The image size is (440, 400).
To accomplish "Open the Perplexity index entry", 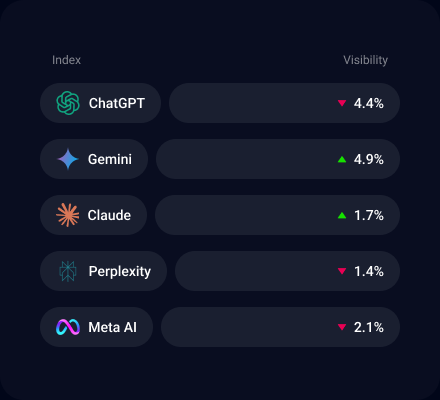I will (104, 271).
